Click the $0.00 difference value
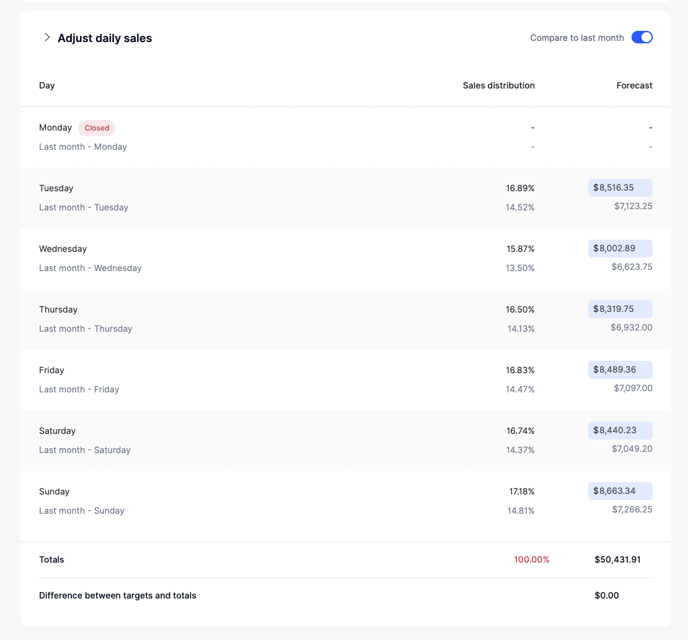The image size is (688, 640). point(606,596)
